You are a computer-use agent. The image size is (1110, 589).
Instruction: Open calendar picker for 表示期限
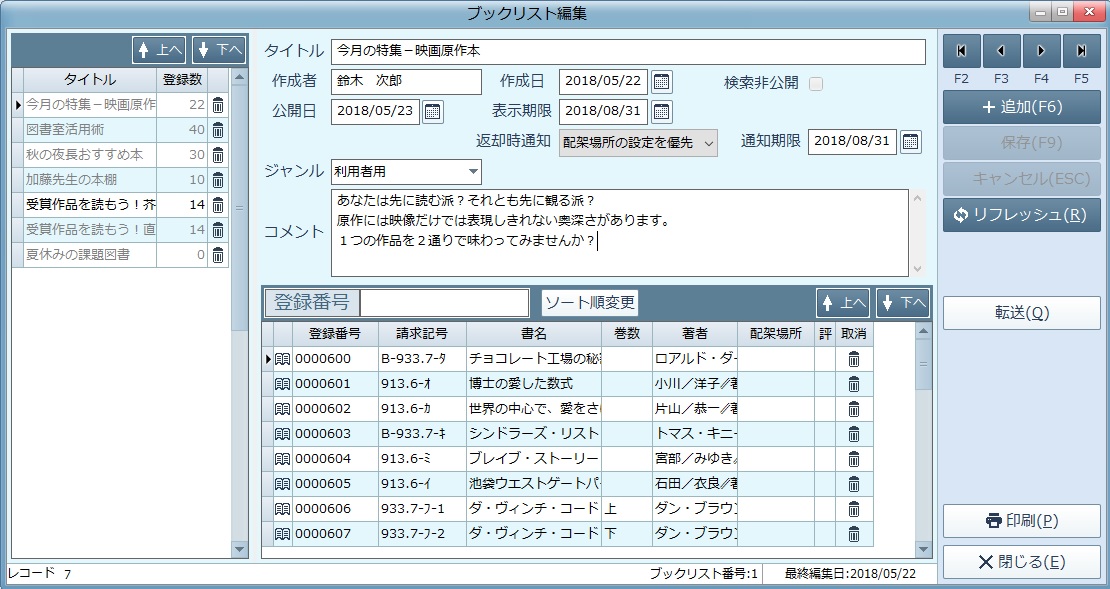point(661,112)
